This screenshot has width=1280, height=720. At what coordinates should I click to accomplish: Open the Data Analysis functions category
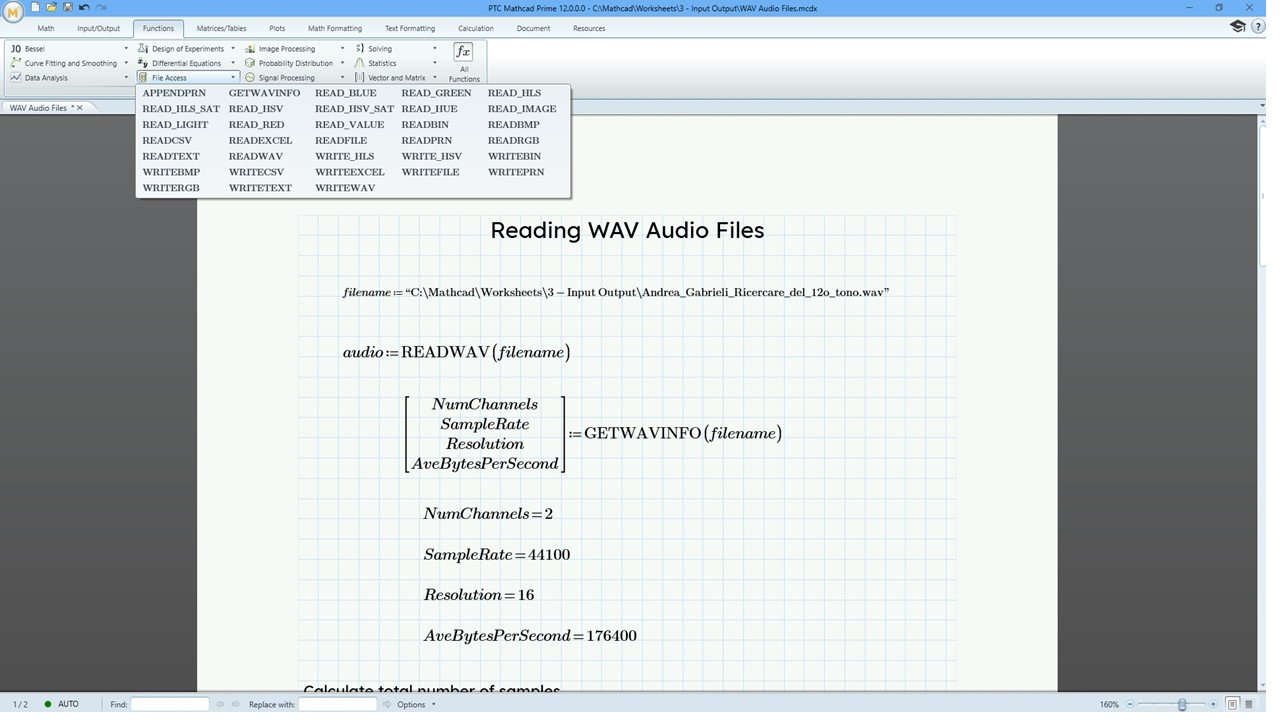pos(70,78)
